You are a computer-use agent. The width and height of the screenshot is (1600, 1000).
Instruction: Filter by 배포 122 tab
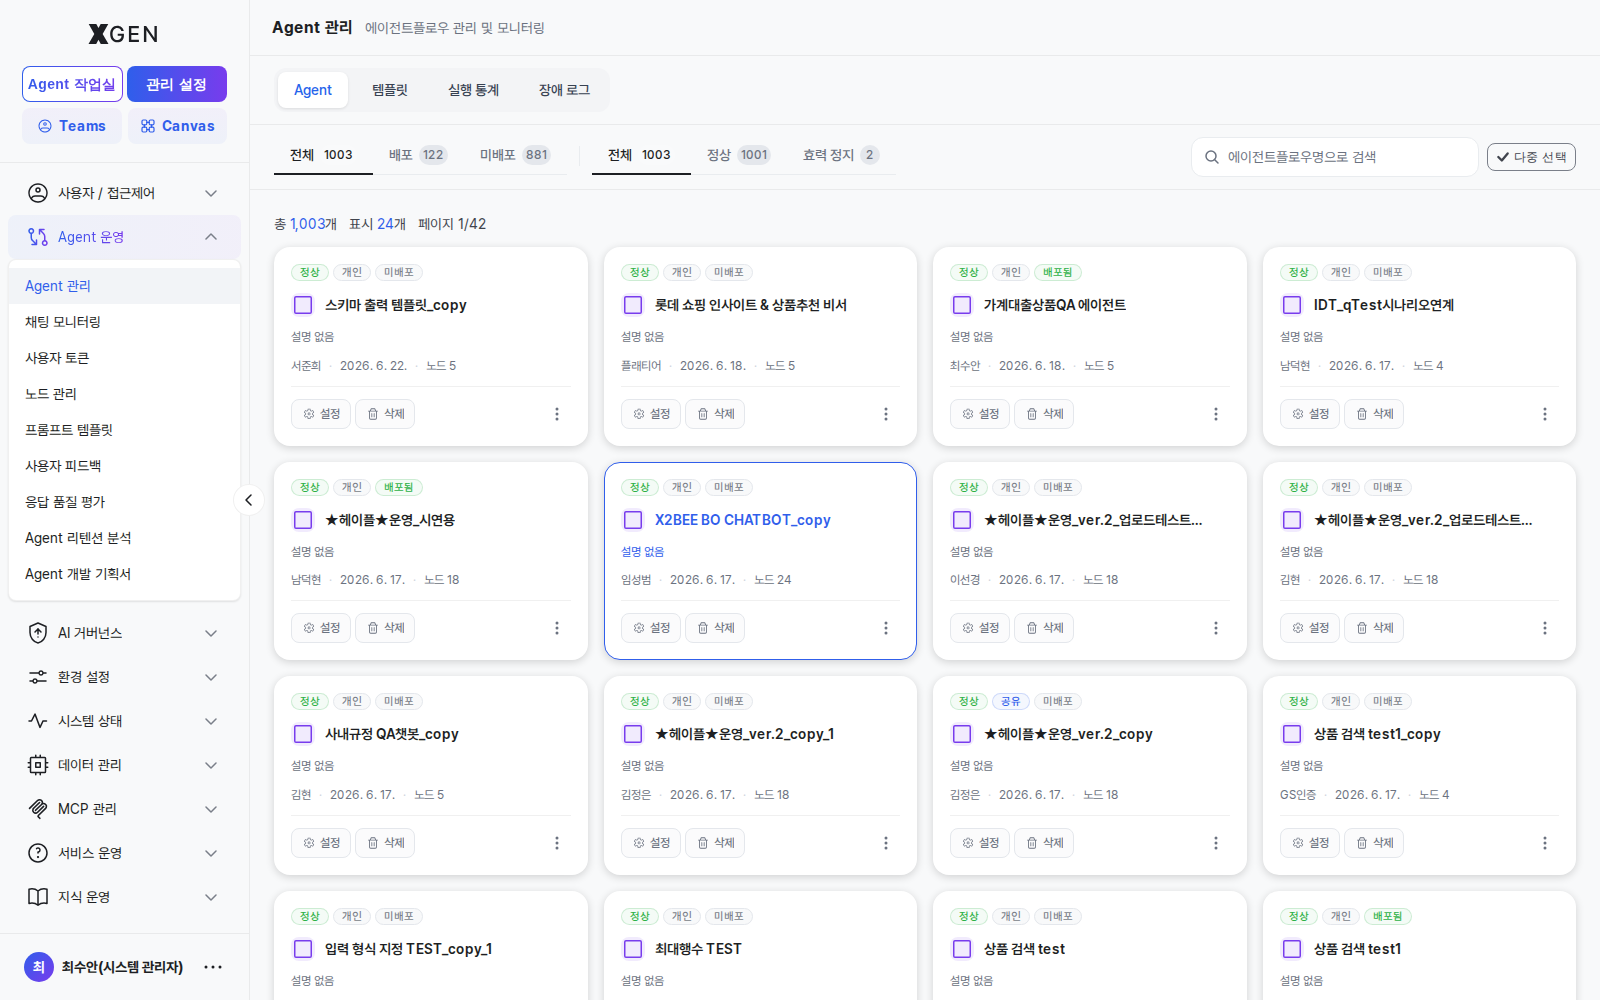pyautogui.click(x=418, y=155)
